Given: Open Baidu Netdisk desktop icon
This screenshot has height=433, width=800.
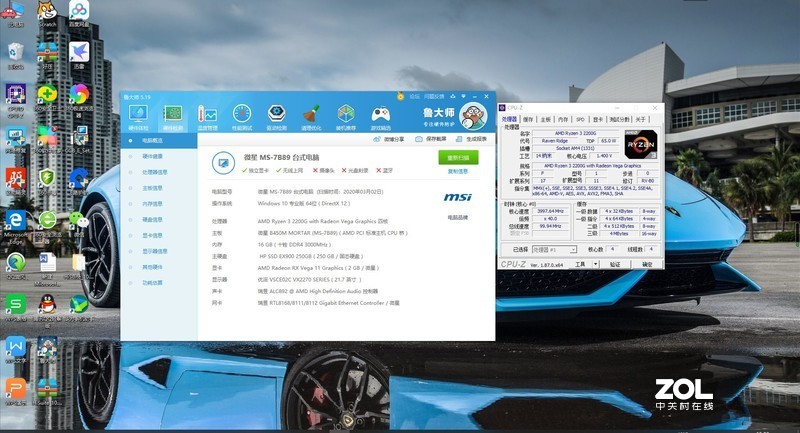Looking at the screenshot, I should [79, 14].
